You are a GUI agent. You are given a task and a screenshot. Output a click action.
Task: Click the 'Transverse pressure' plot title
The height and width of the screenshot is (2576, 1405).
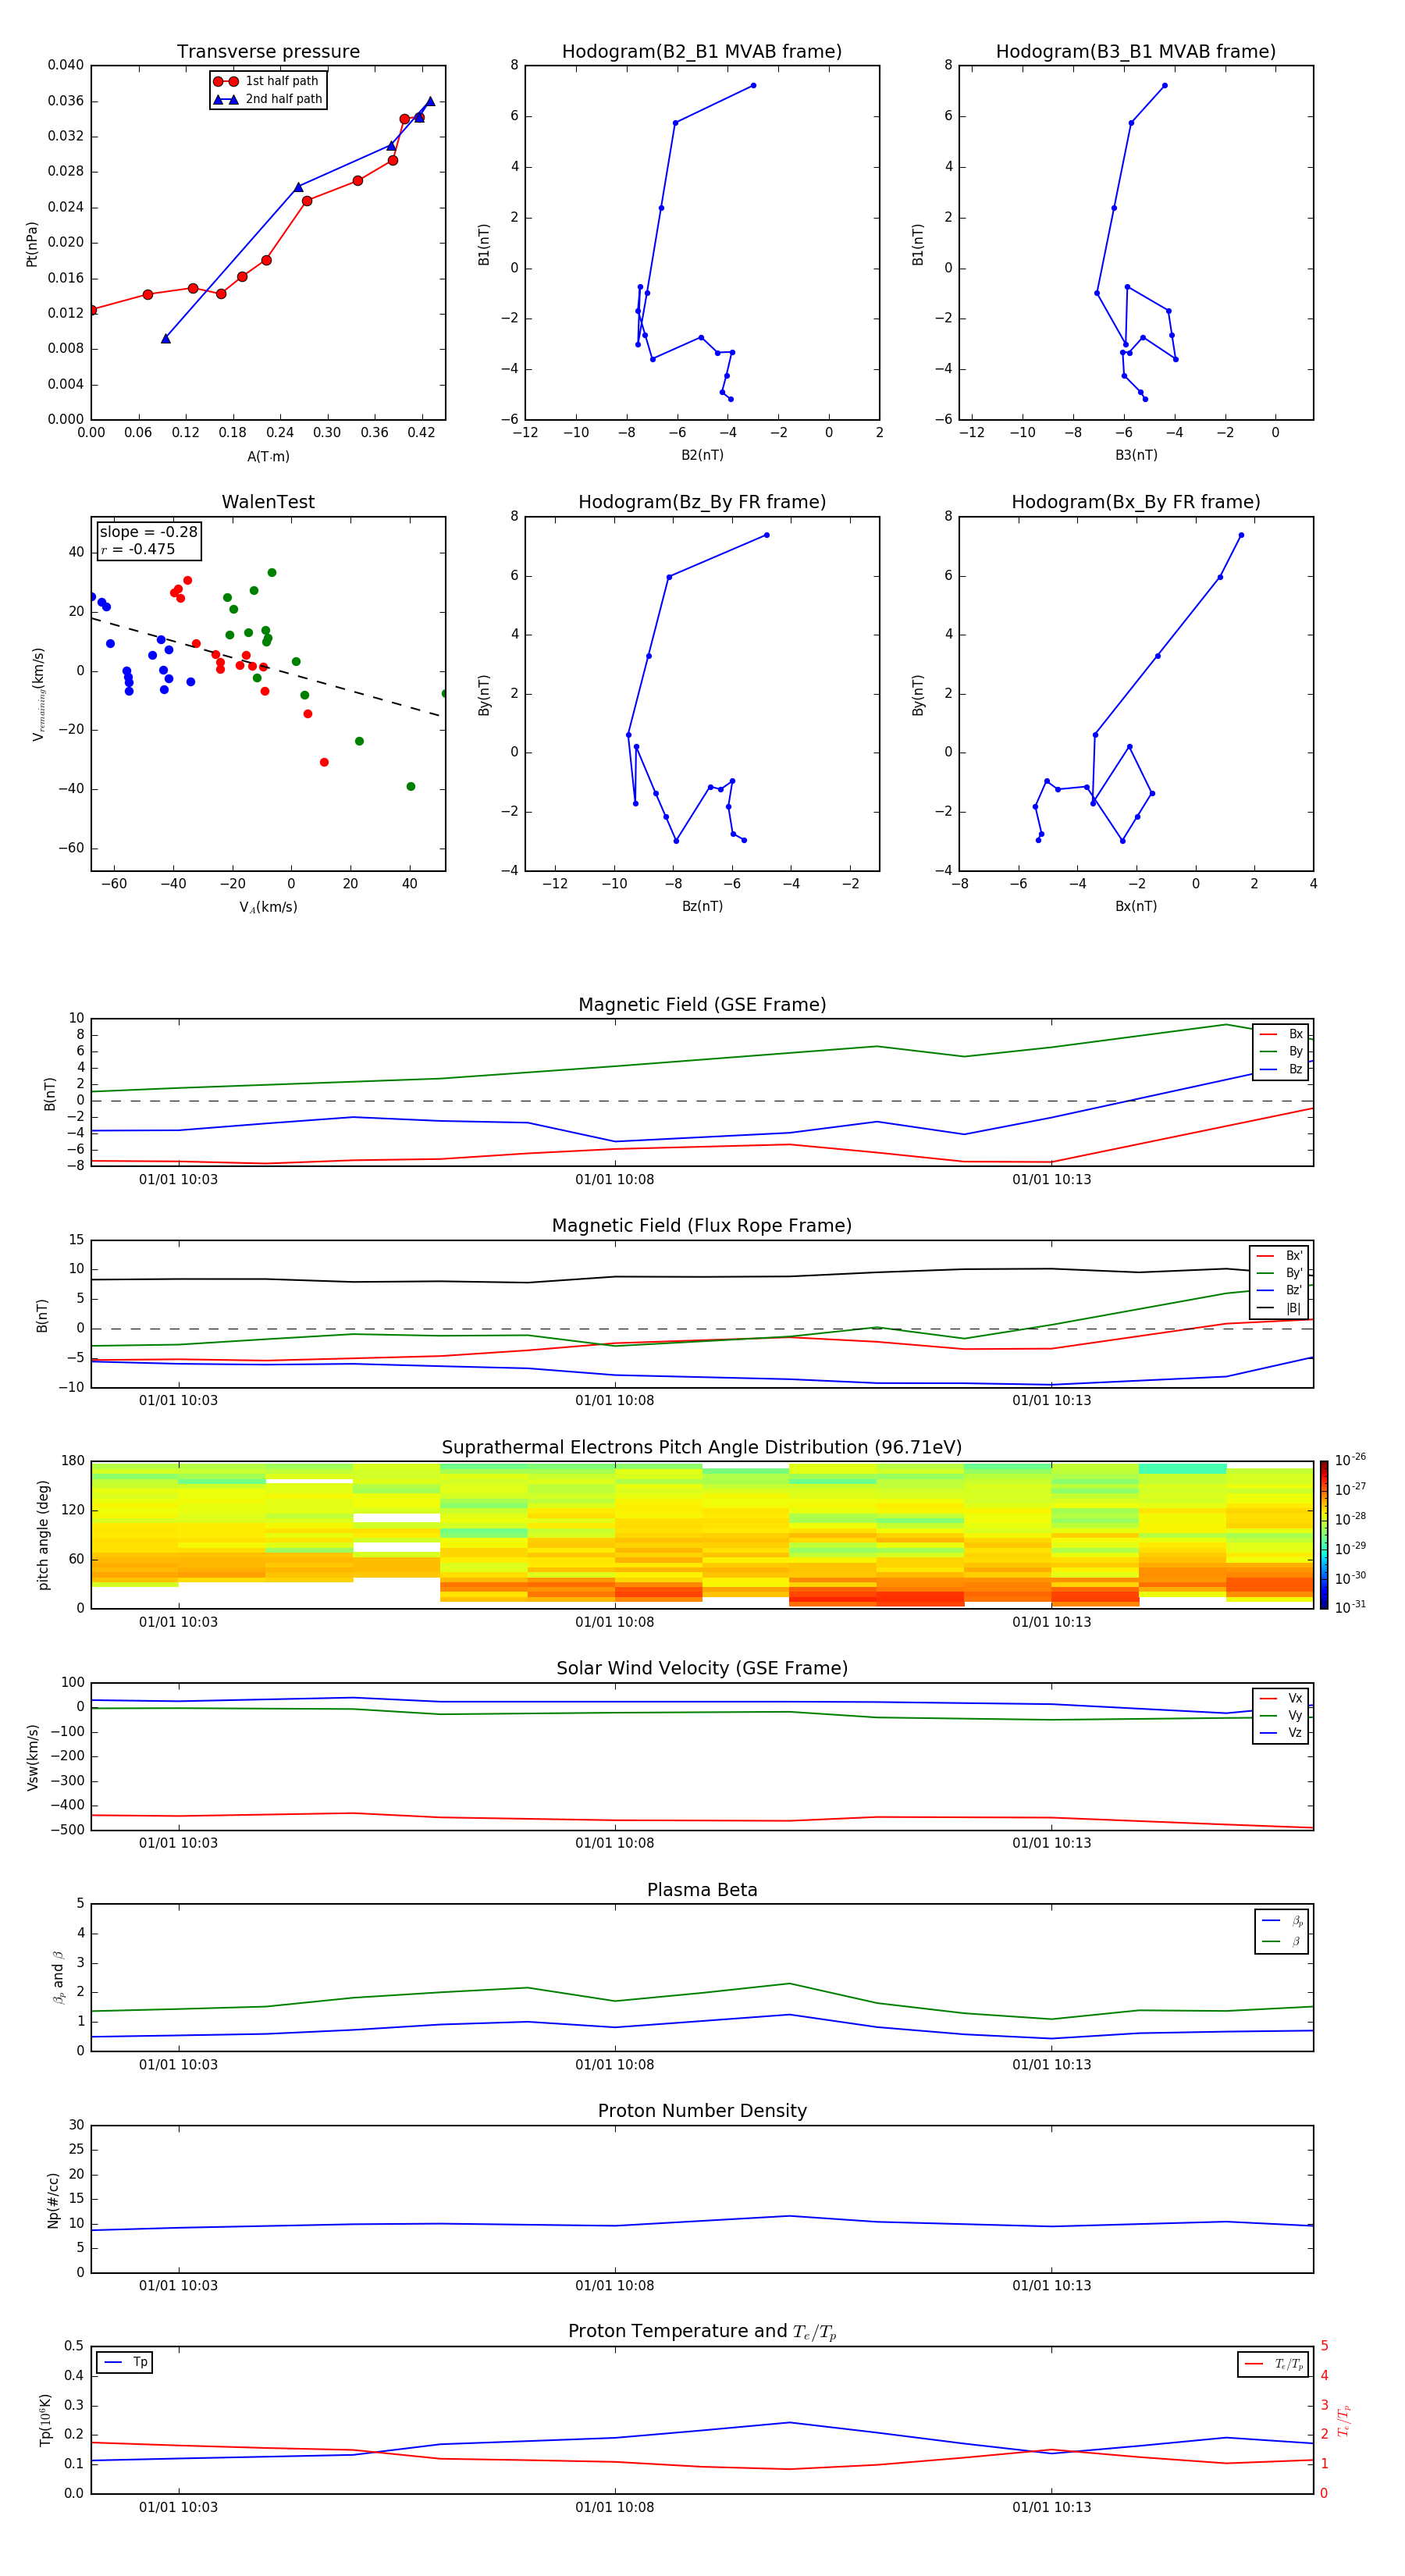coord(268,52)
